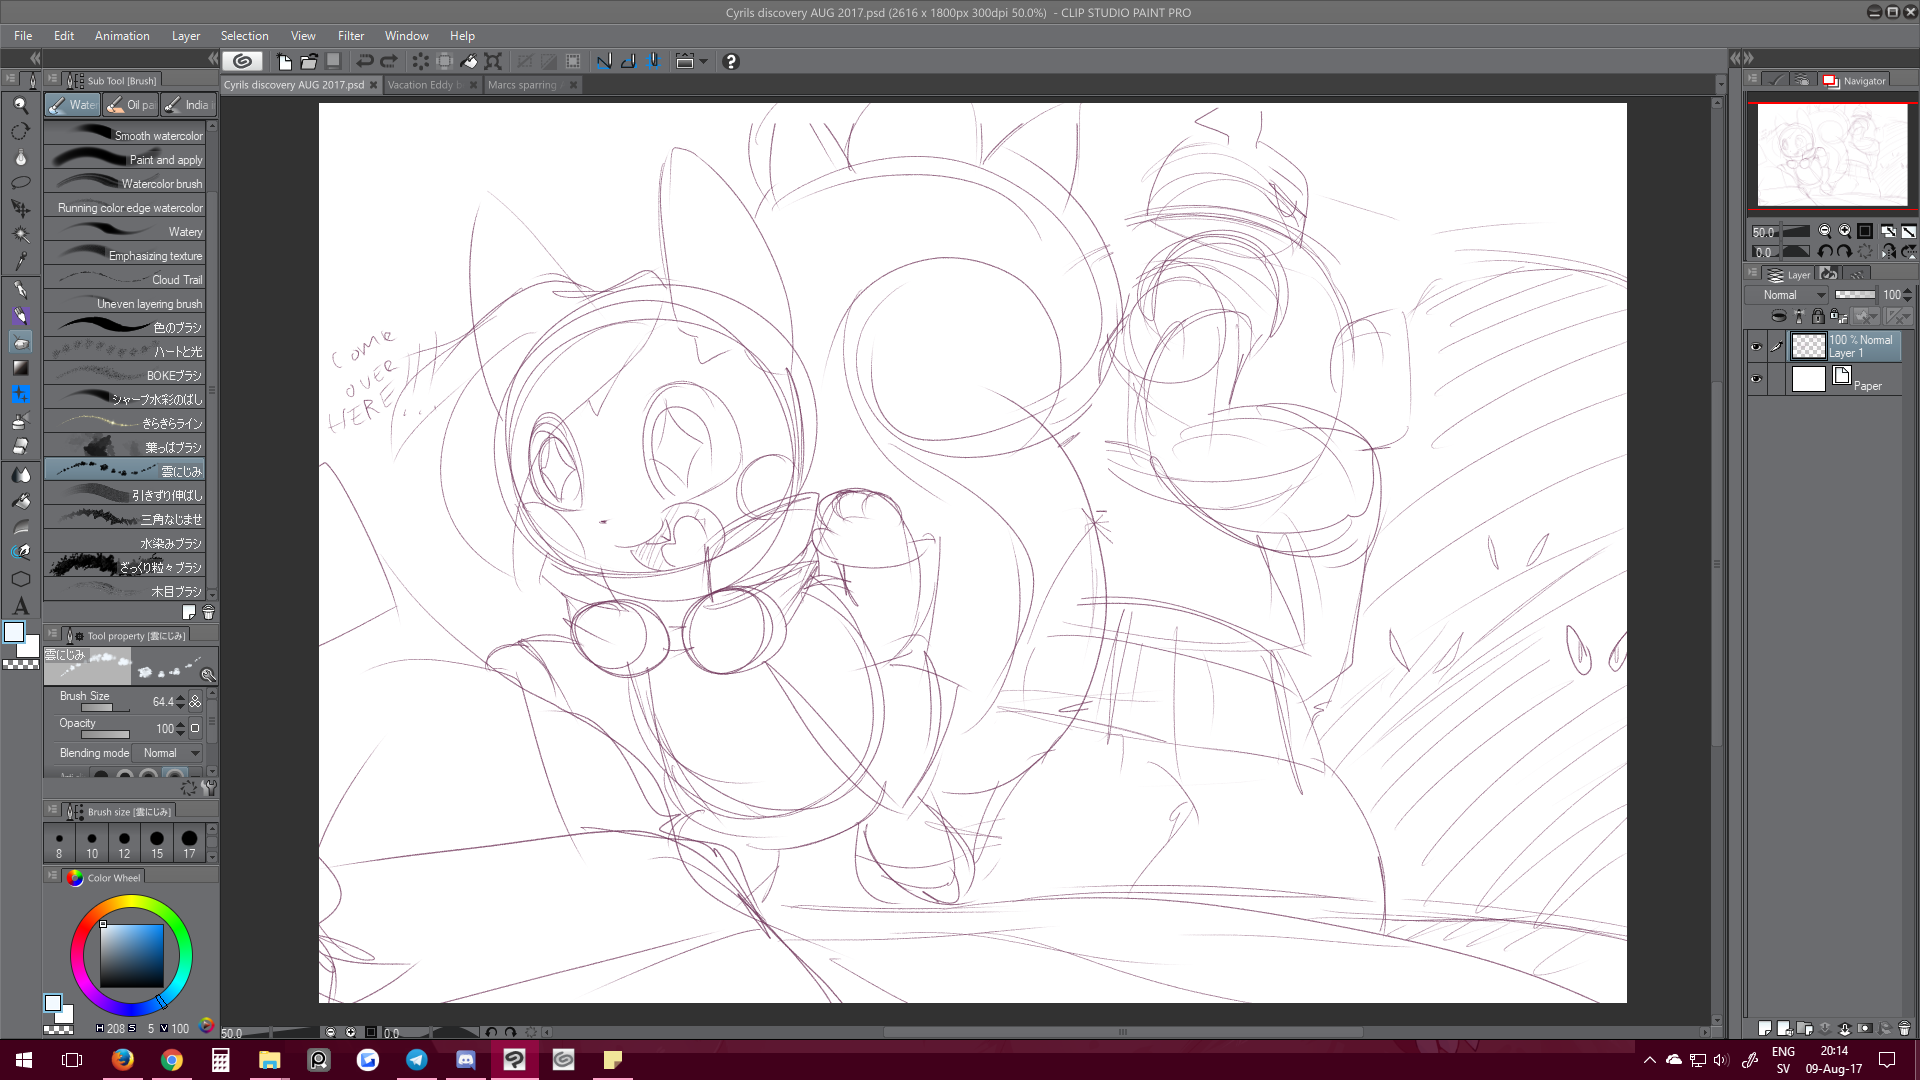Click the Undo arrow in toolbar

pyautogui.click(x=365, y=61)
